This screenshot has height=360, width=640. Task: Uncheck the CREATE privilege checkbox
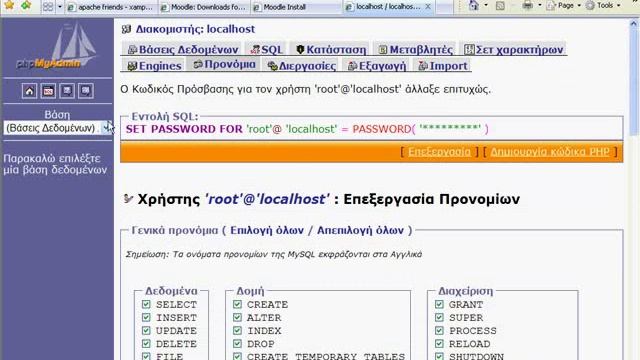click(237, 304)
